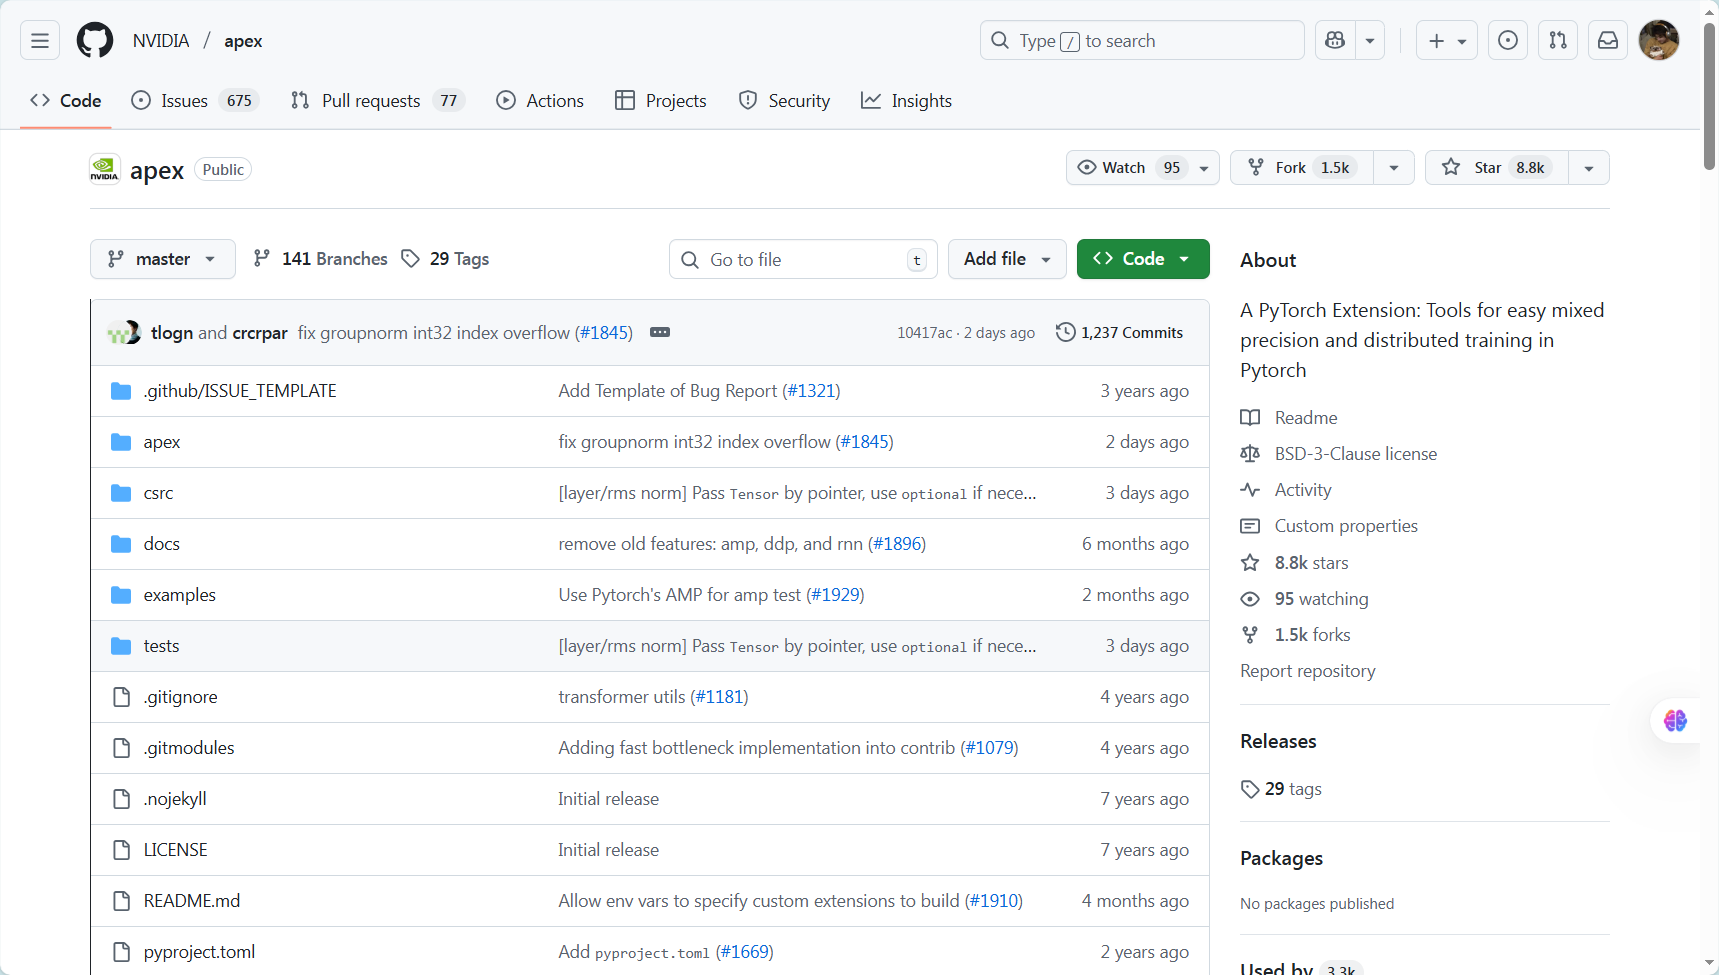Switch to the Insights tab
Screen dimensions: 1719x975
(907, 101)
